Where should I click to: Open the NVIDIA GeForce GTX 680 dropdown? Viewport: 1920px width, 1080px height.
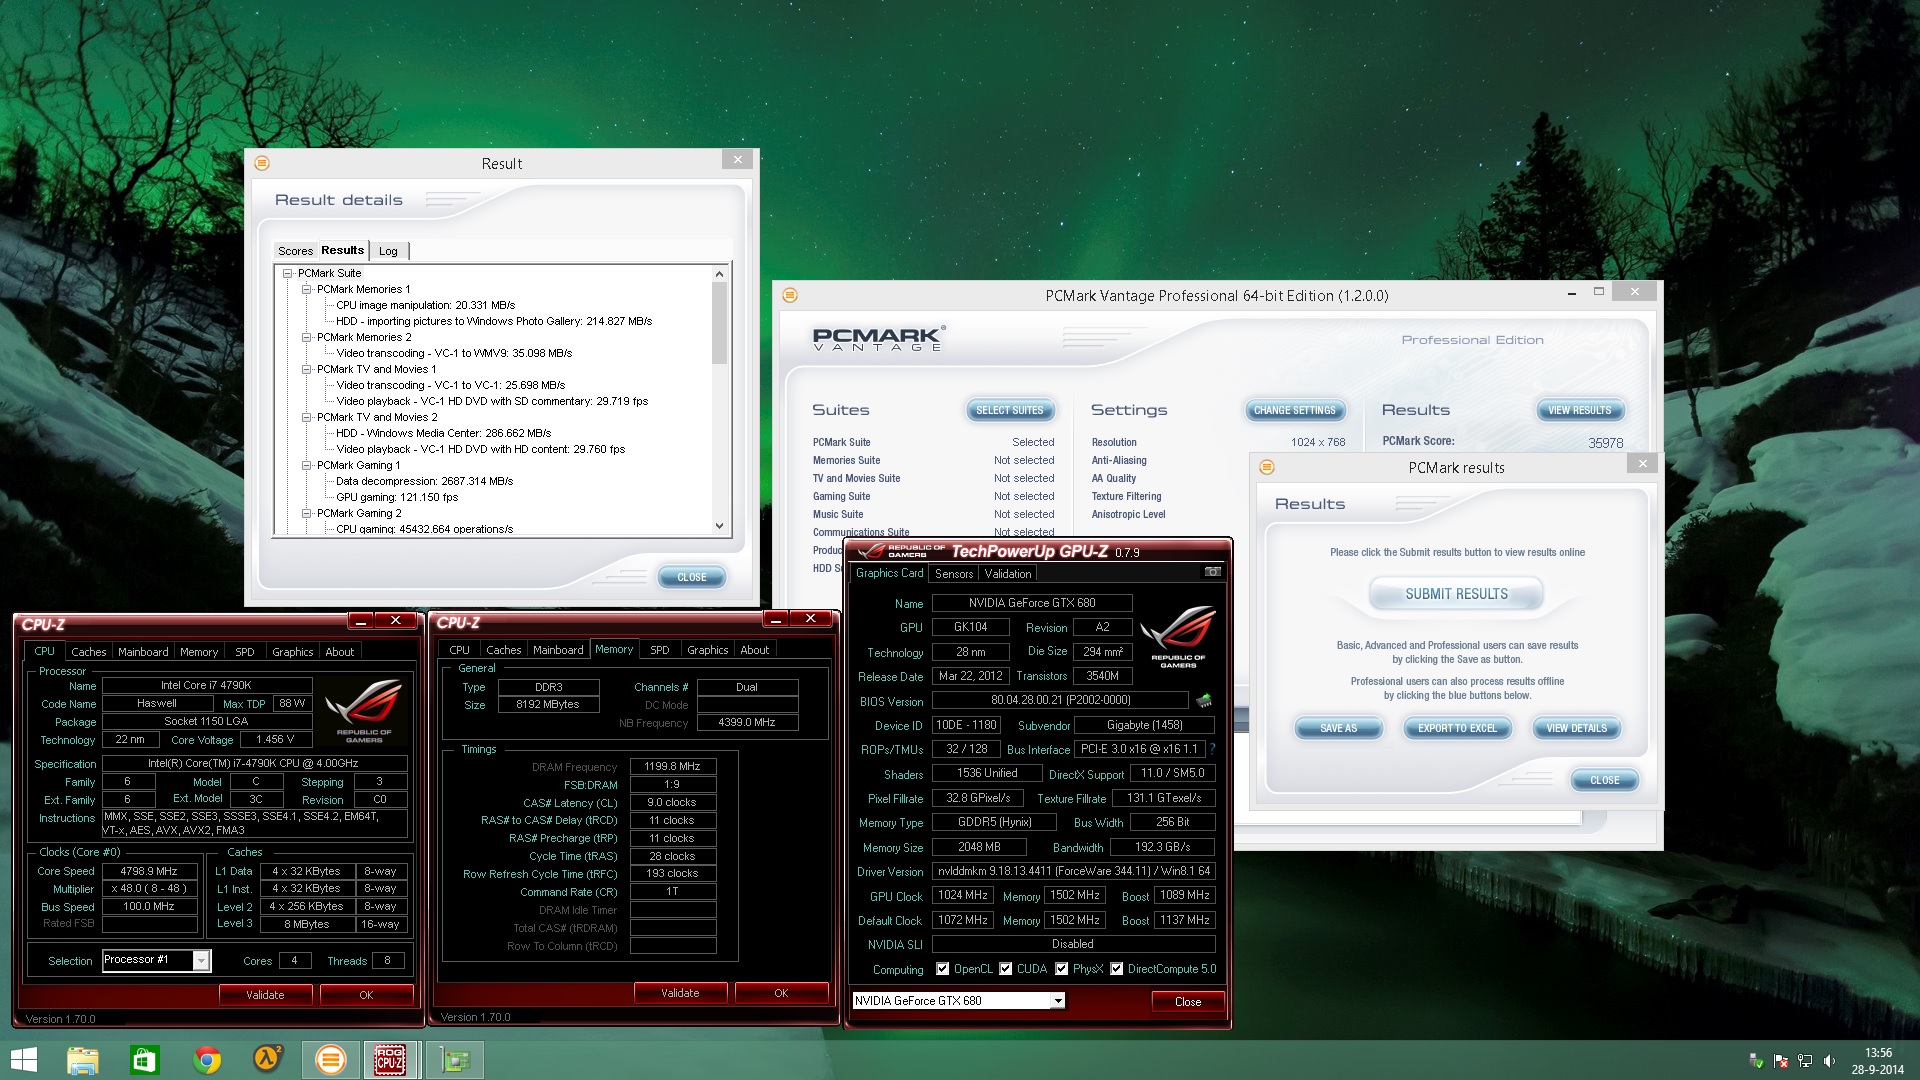point(1057,1001)
